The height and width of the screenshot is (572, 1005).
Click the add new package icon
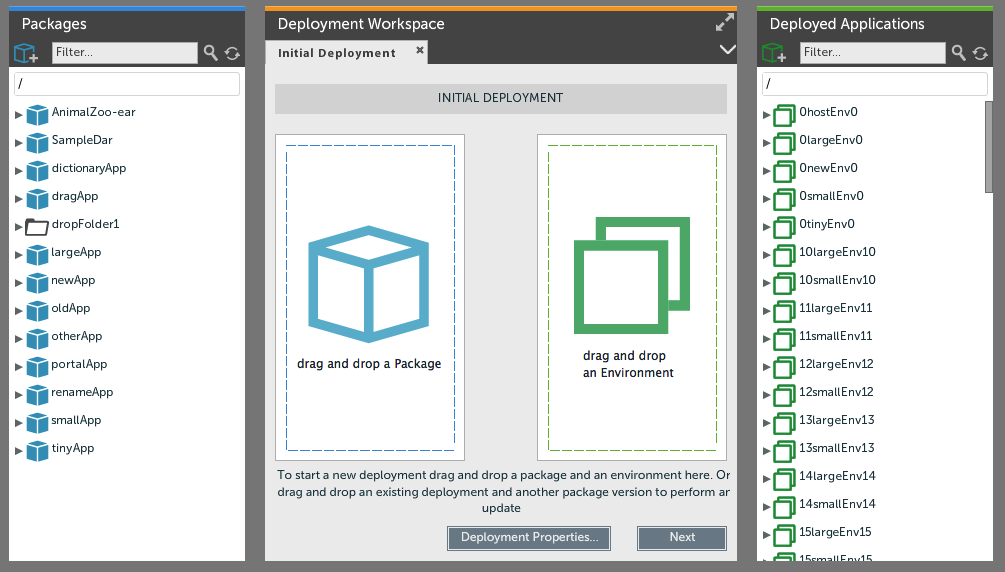click(x=26, y=53)
